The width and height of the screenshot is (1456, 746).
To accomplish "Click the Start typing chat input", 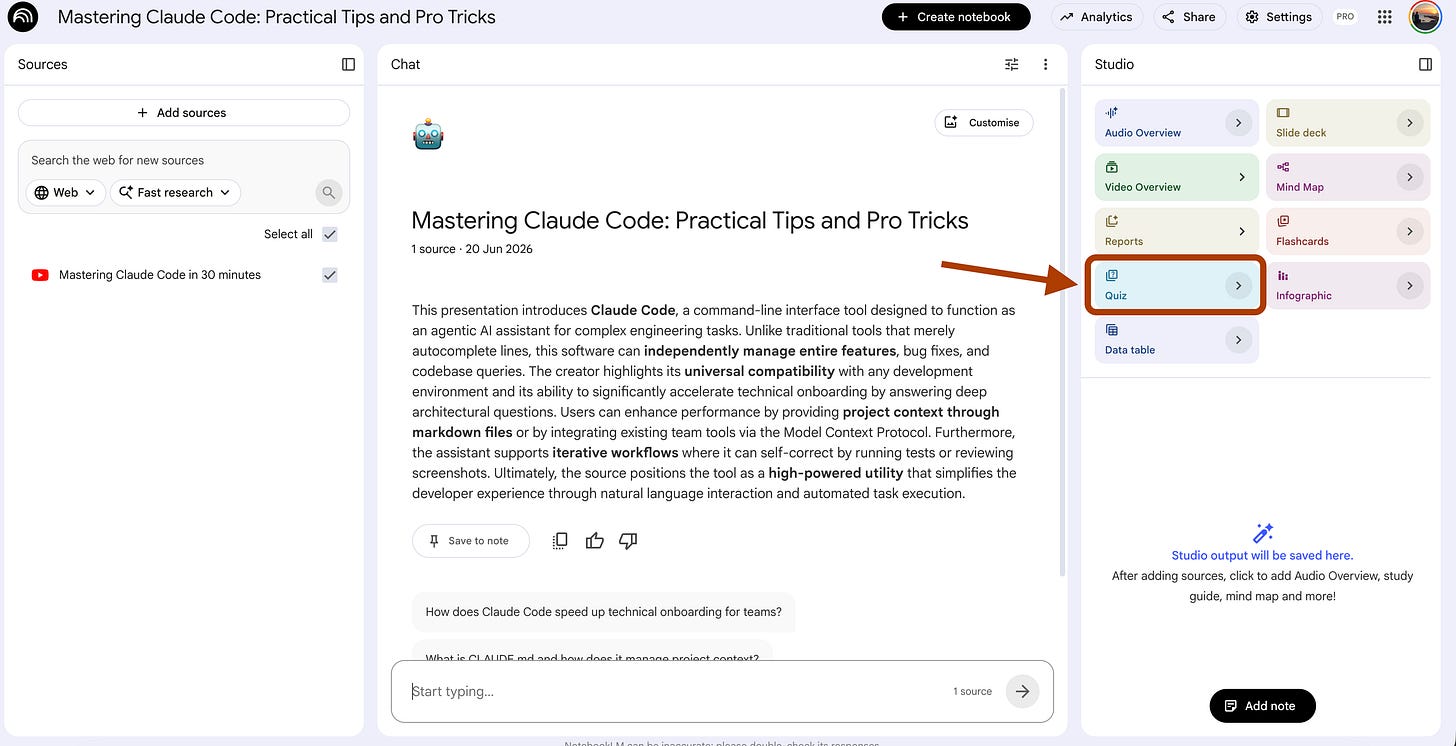I will (x=680, y=691).
